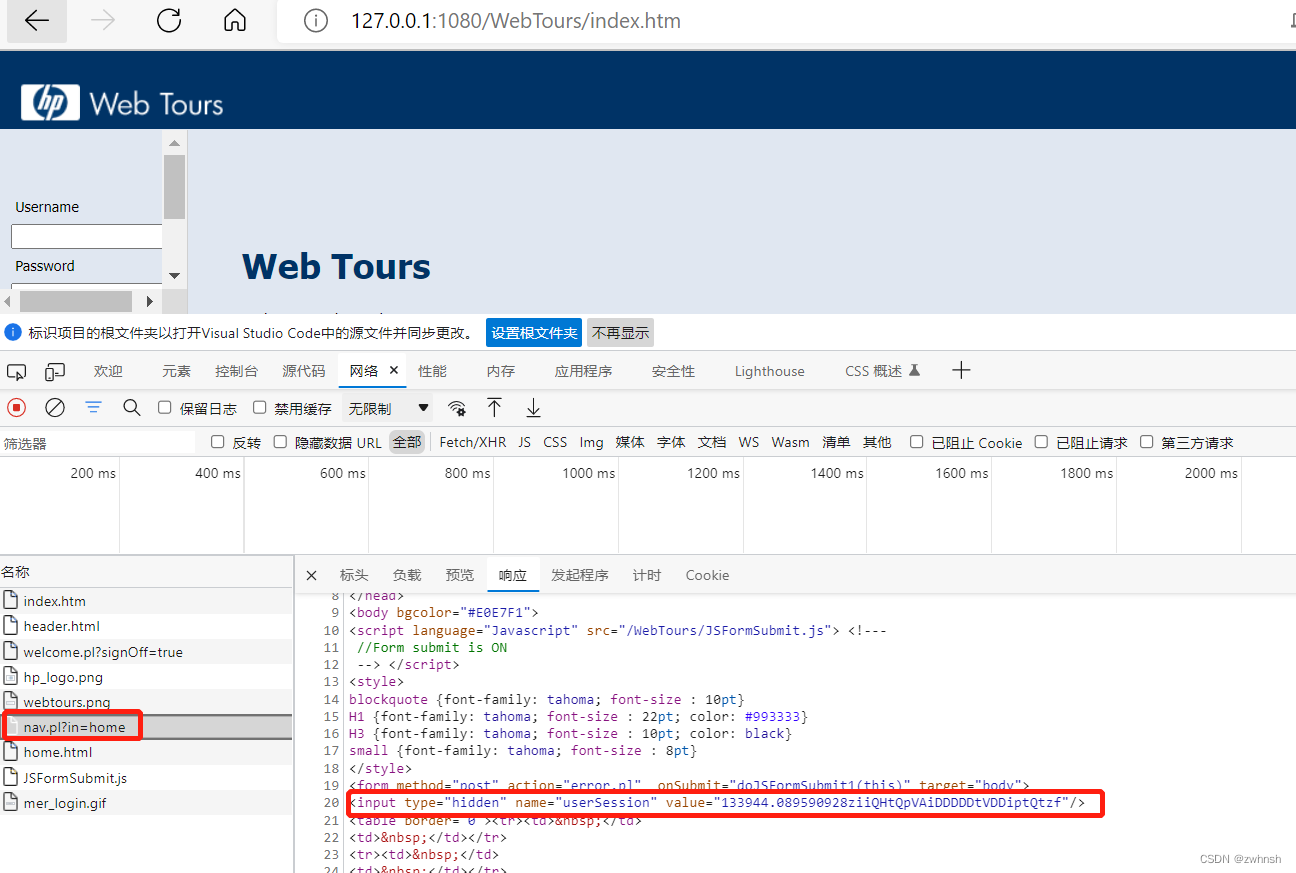This screenshot has height=873, width=1296.
Task: Close the request details pane with X
Action: [x=311, y=575]
